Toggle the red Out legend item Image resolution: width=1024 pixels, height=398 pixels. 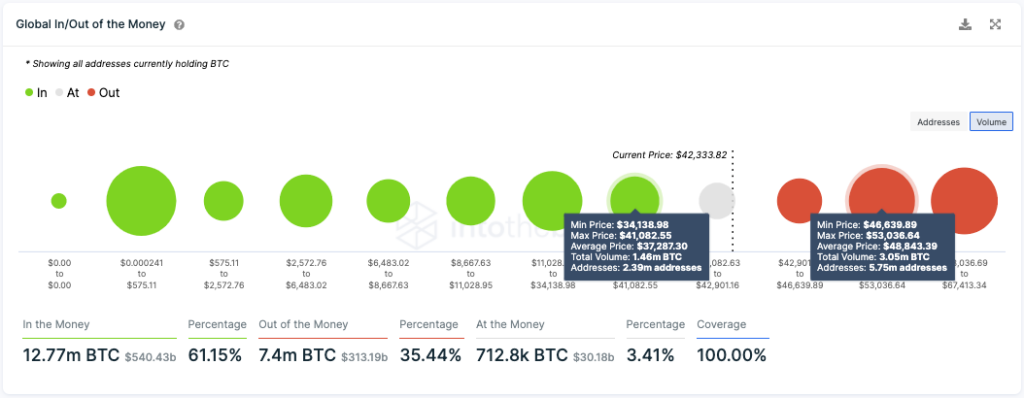103,93
